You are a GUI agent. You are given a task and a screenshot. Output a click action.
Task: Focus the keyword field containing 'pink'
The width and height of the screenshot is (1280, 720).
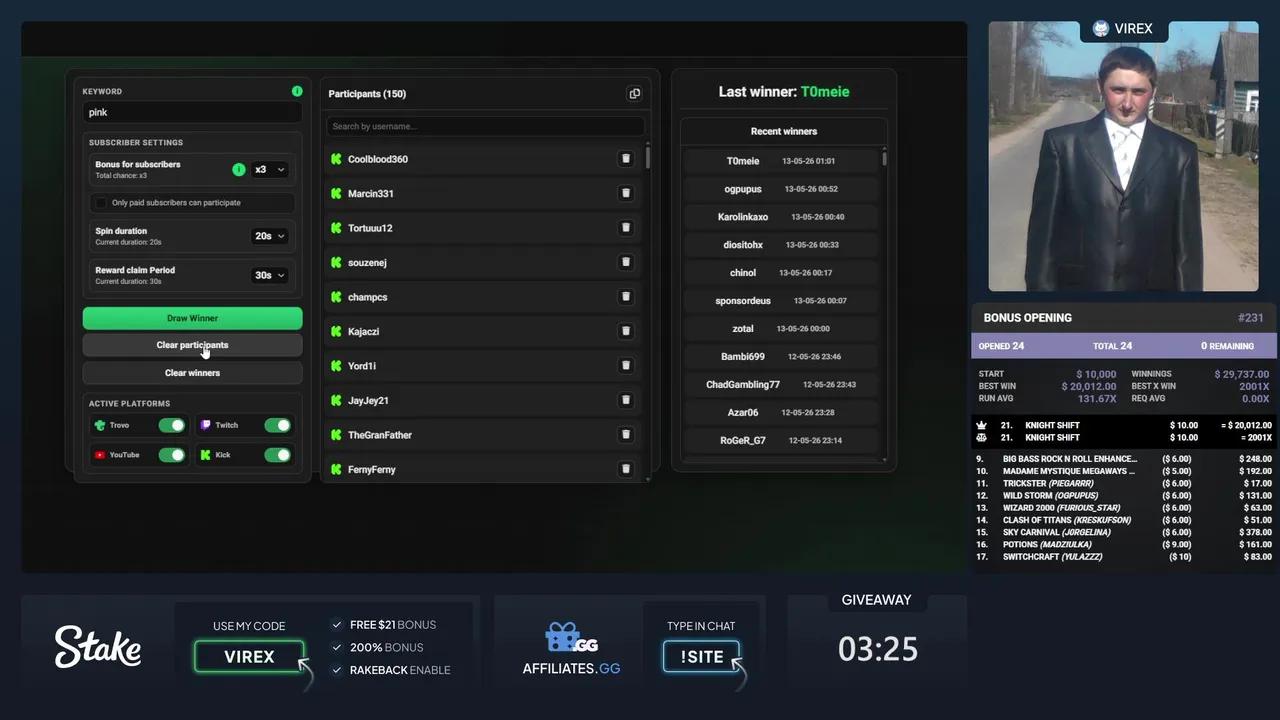(x=192, y=113)
